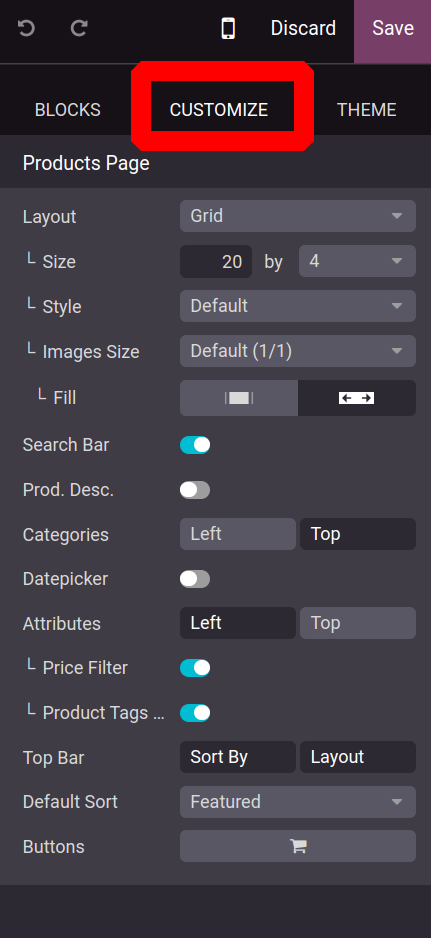Click the Size number field showing 20

click(x=216, y=261)
